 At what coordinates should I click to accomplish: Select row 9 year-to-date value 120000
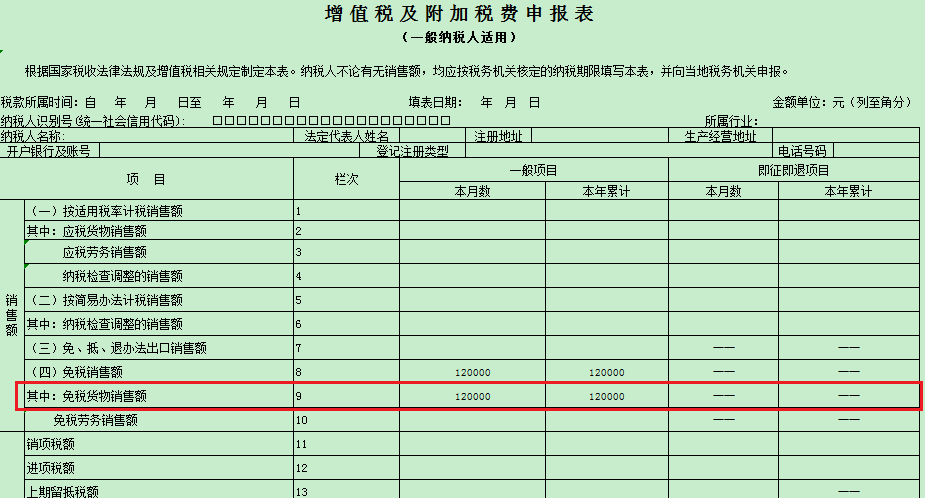(x=606, y=396)
